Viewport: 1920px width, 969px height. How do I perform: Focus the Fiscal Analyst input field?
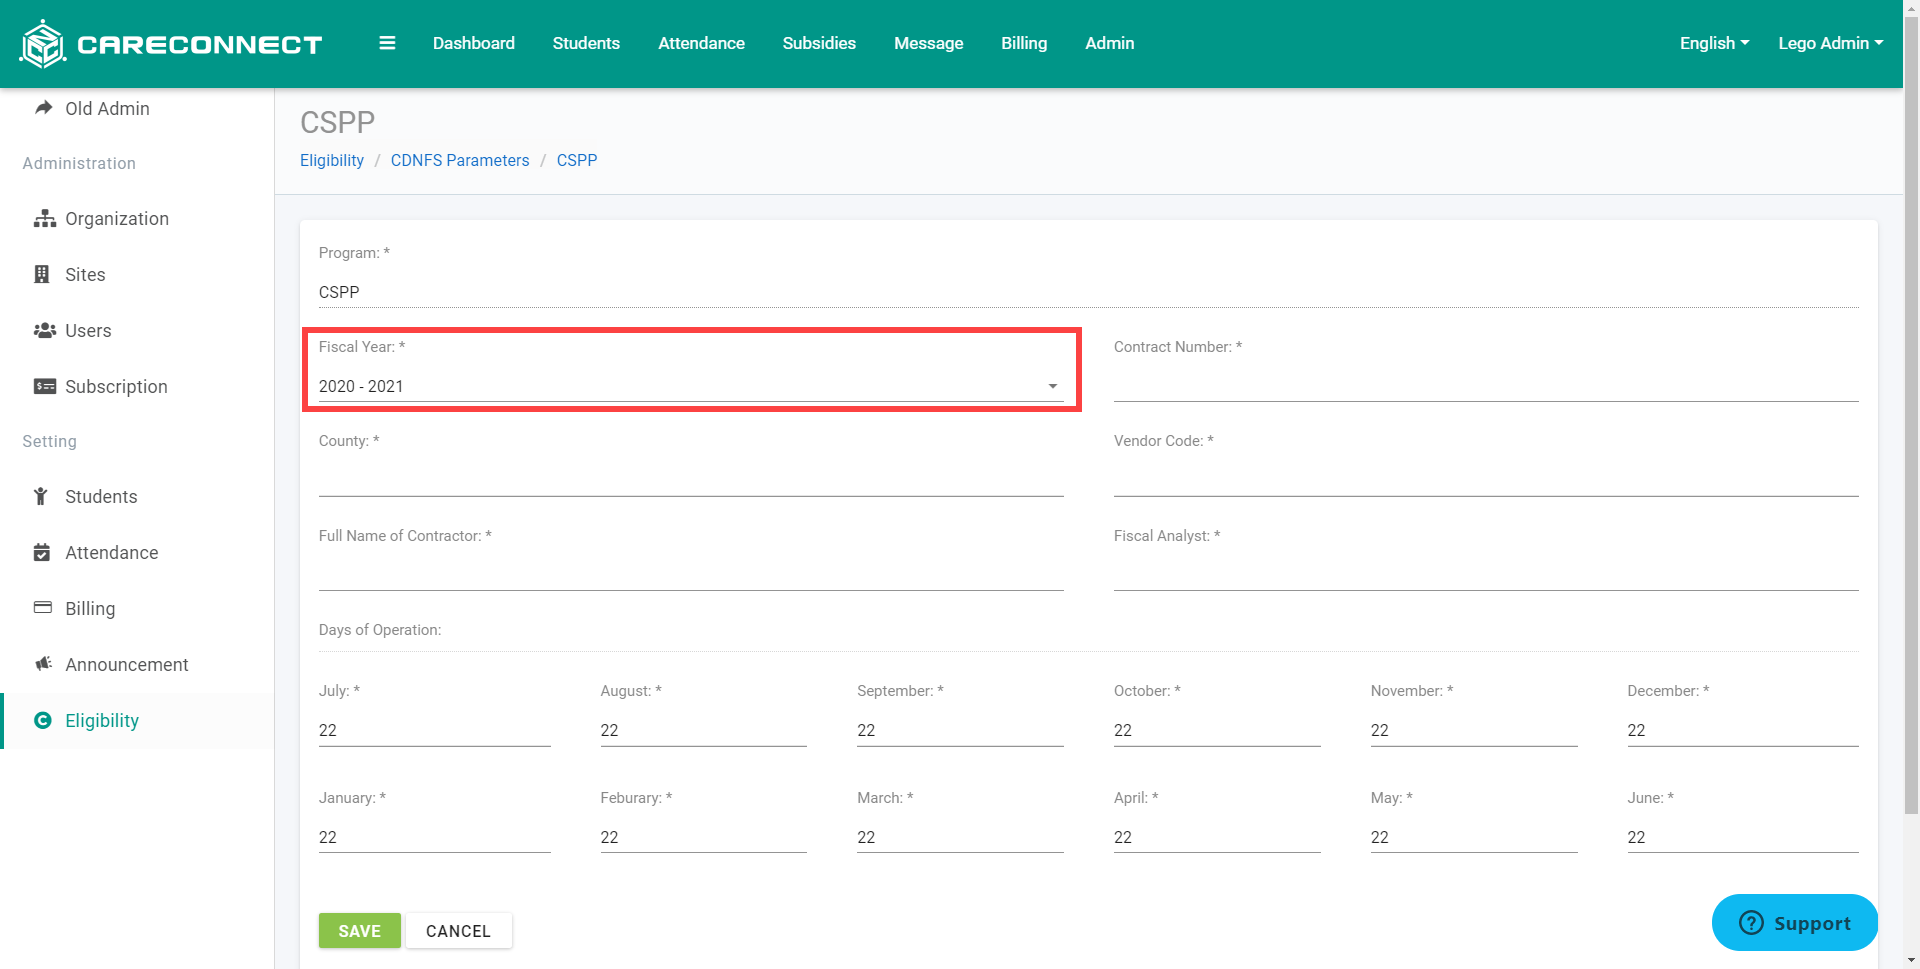[1486, 575]
